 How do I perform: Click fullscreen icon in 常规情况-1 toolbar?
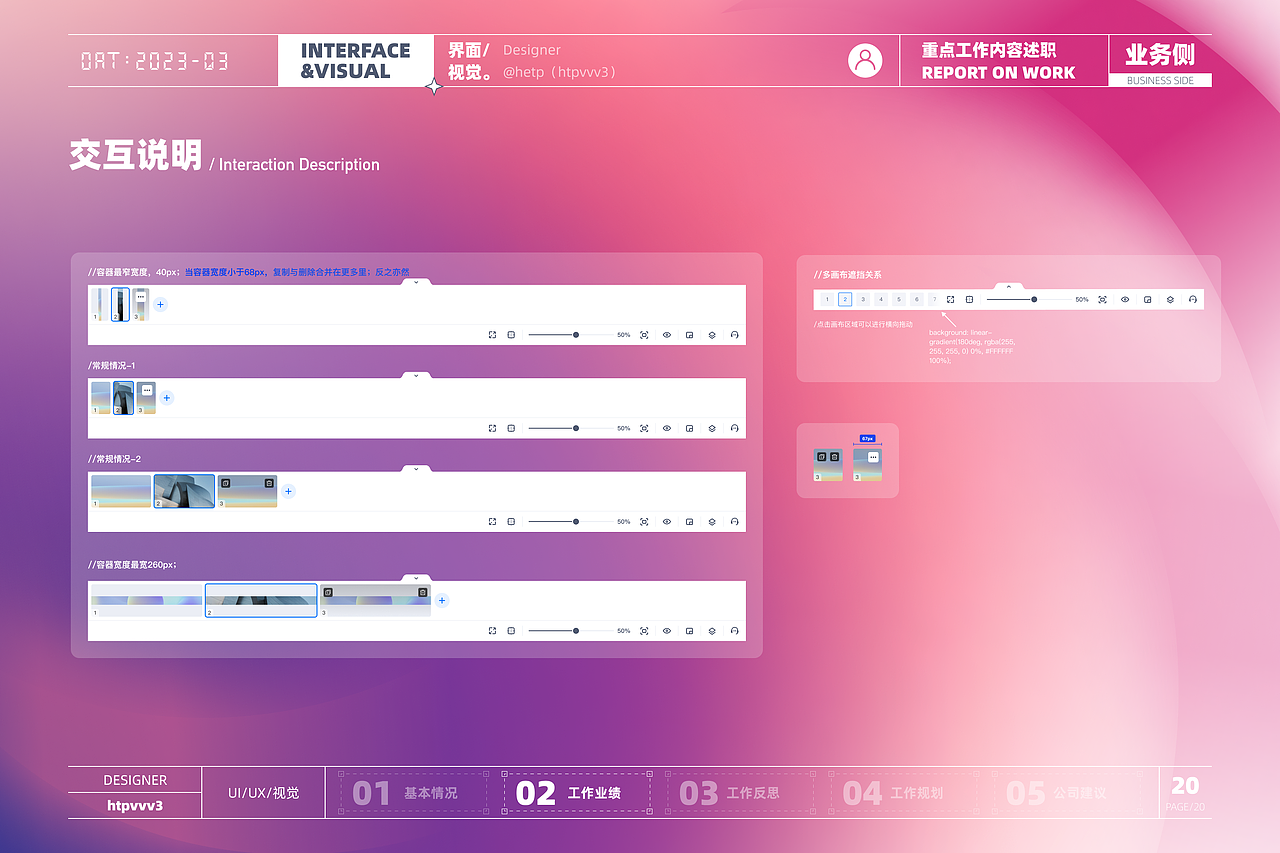[492, 428]
